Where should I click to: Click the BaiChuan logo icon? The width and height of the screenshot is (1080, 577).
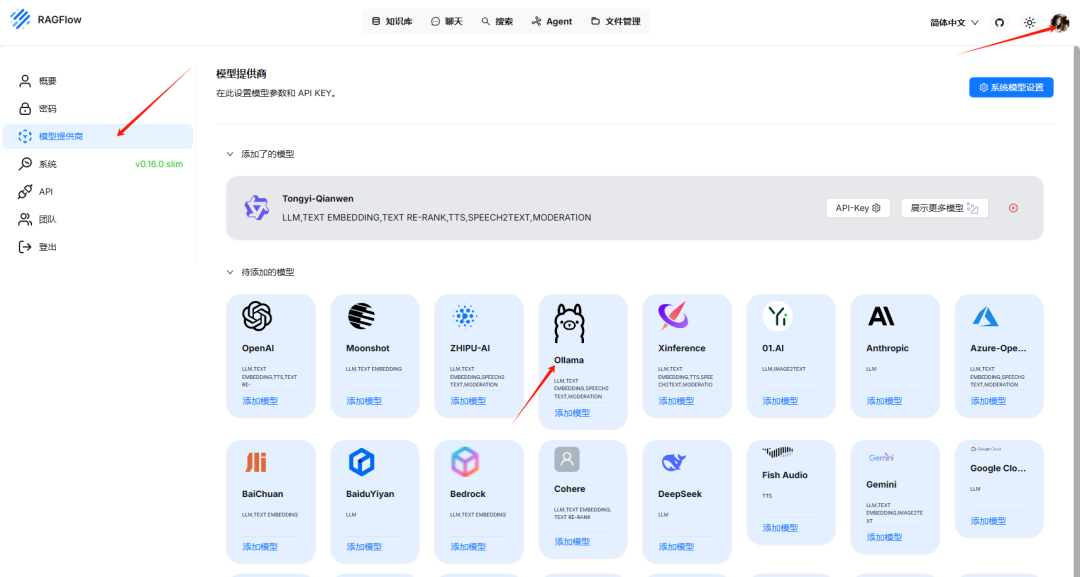point(256,462)
